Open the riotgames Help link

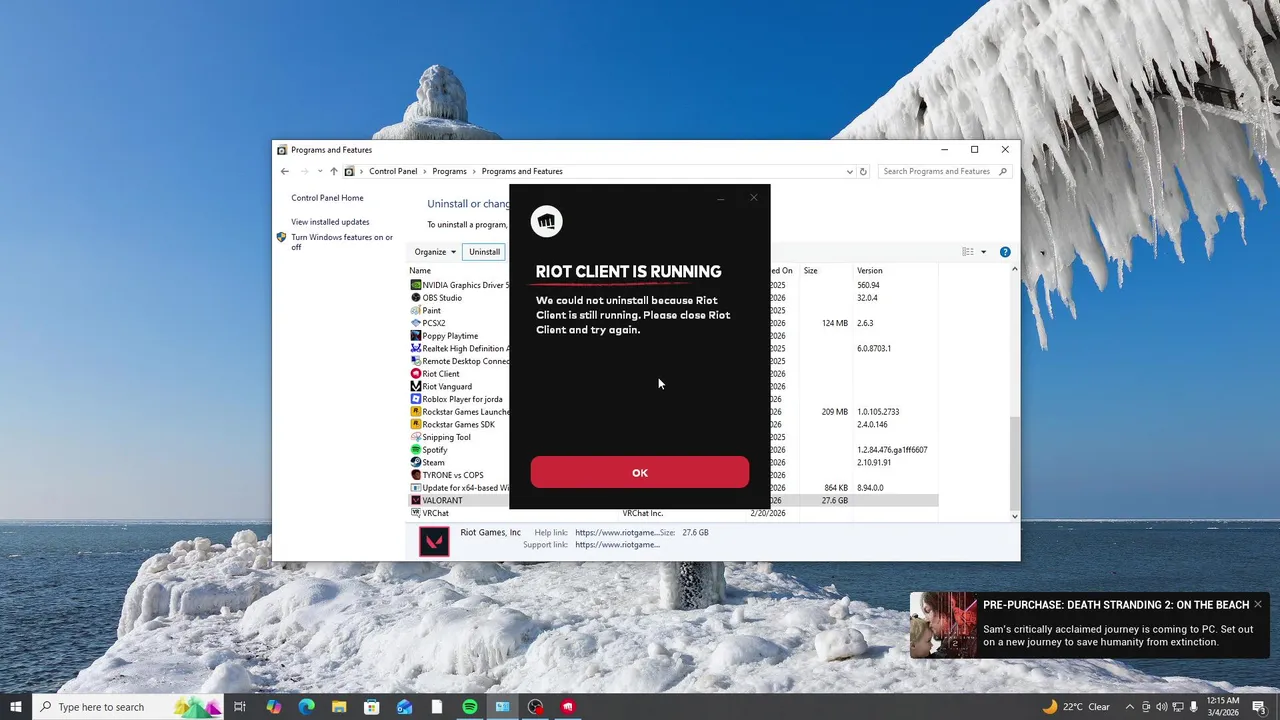tap(617, 533)
